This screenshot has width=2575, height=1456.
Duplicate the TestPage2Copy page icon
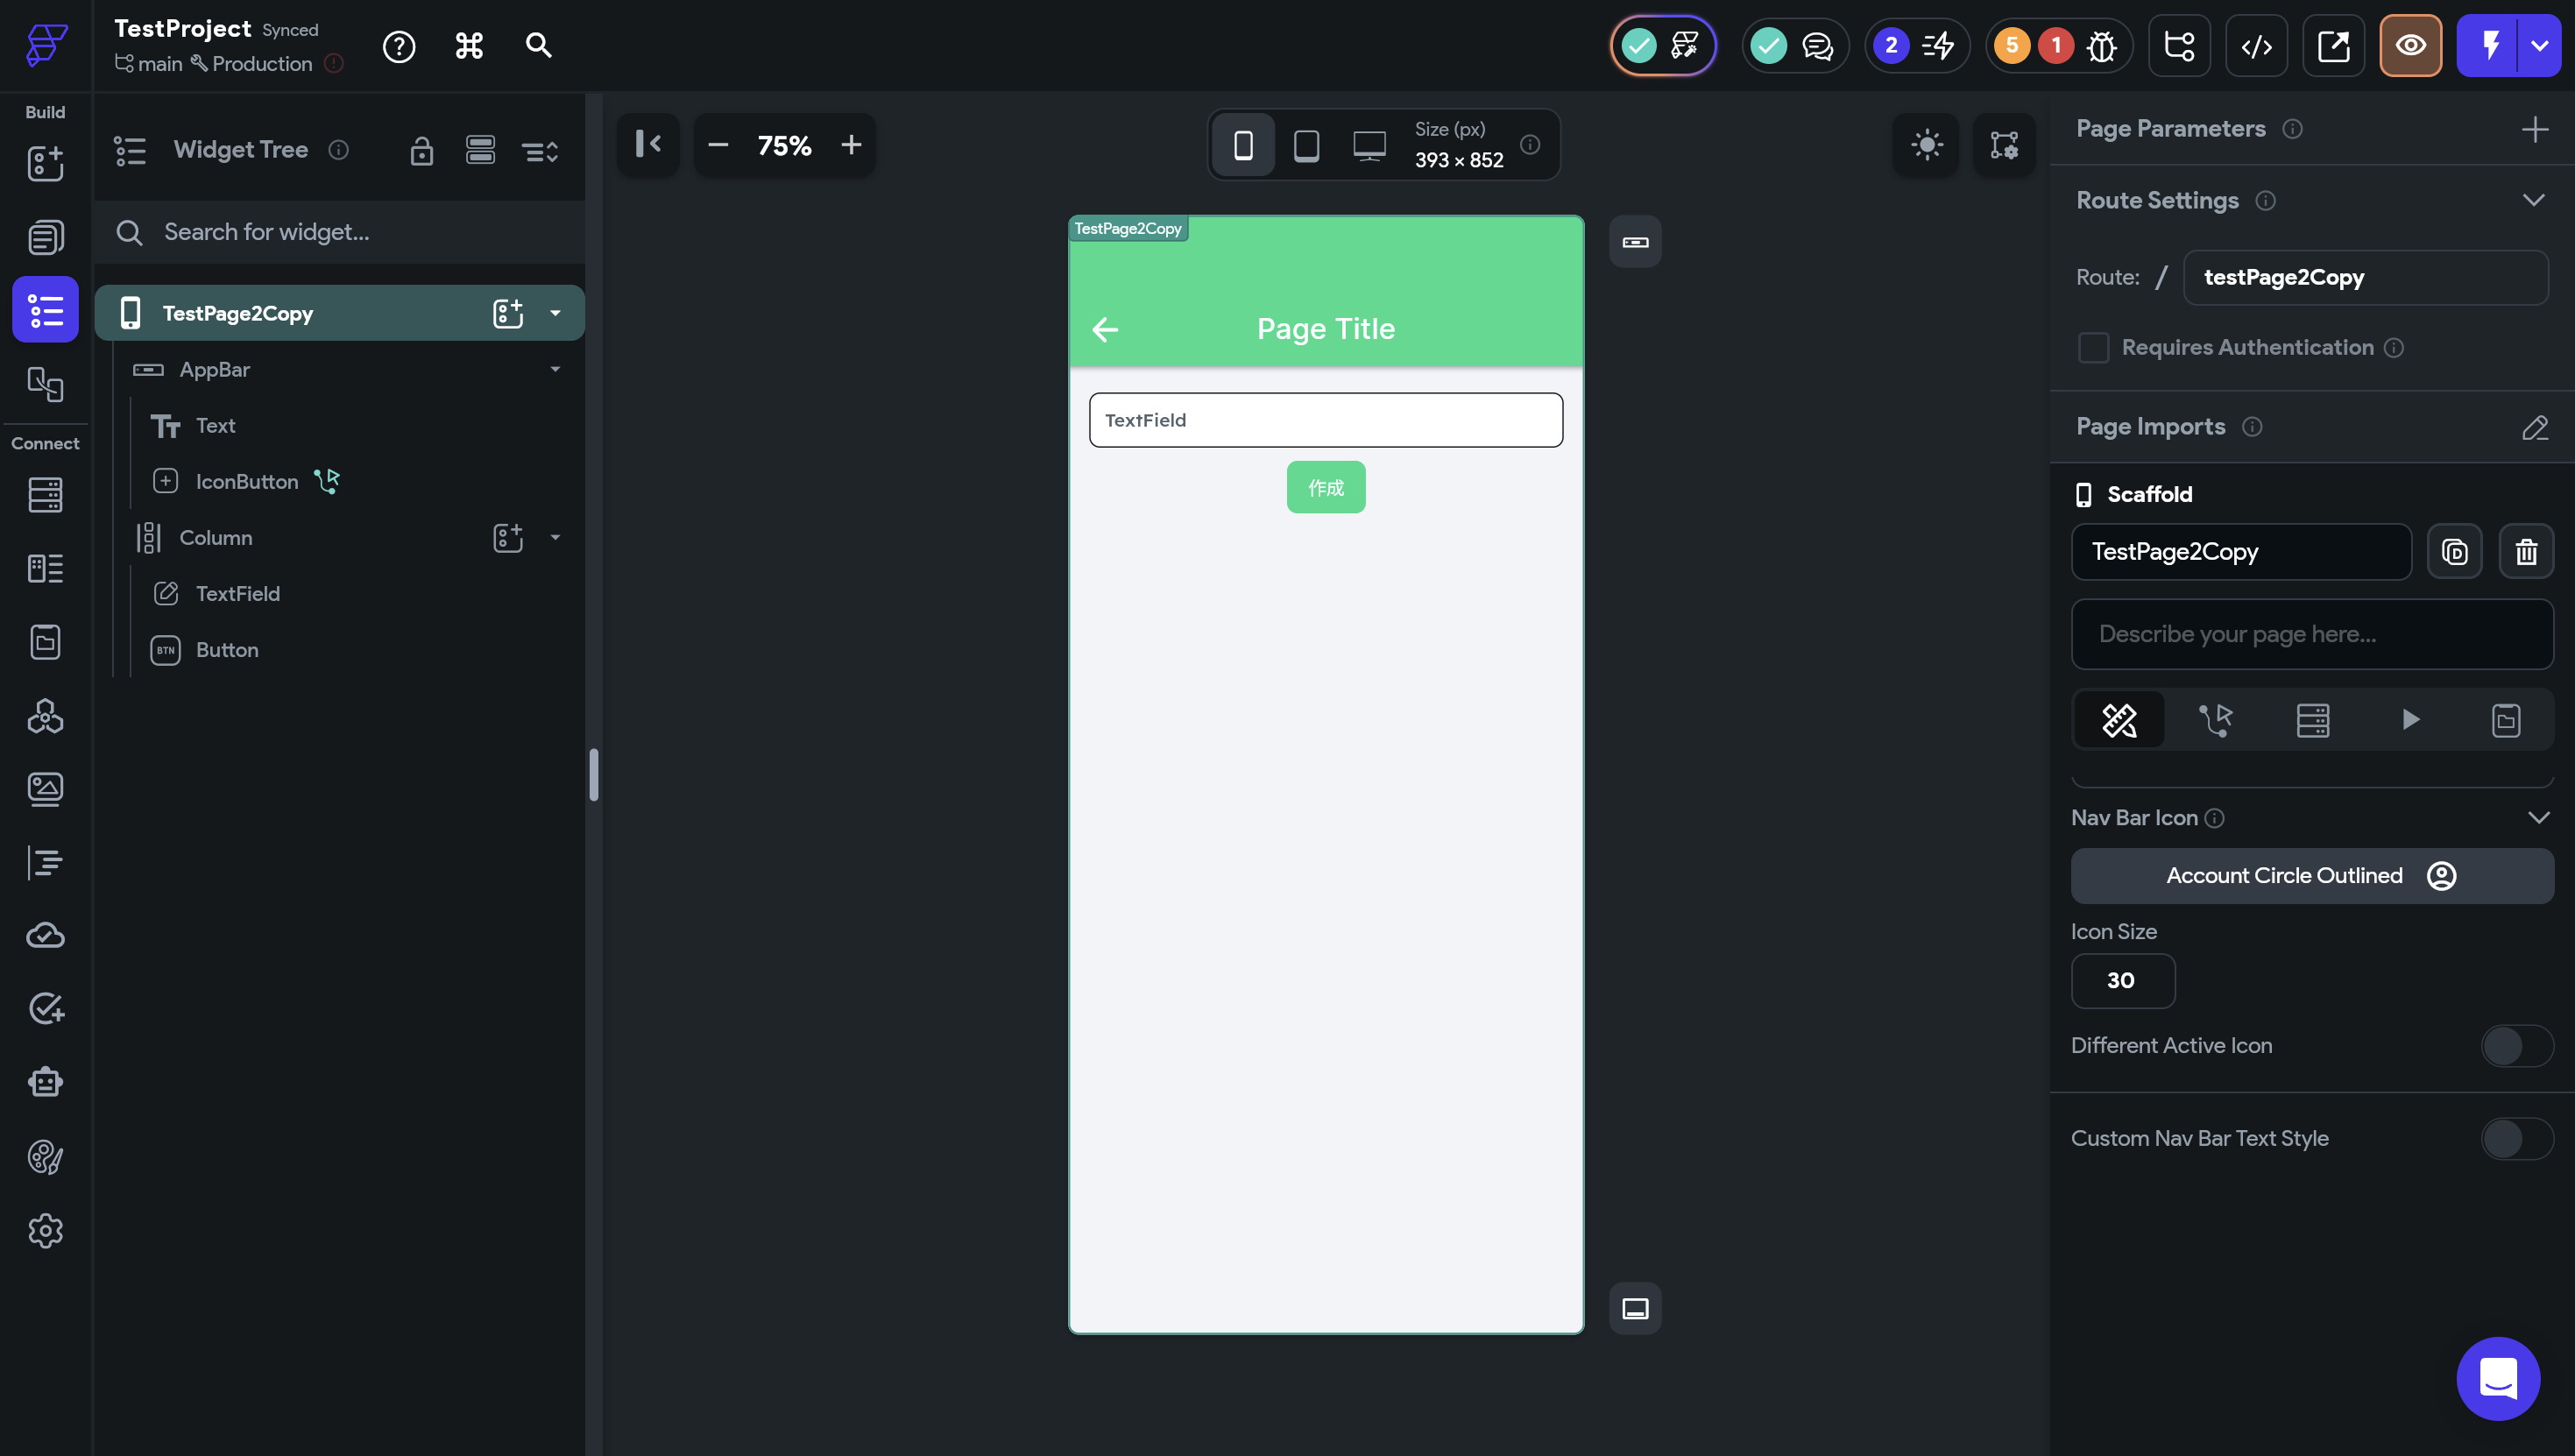tap(2455, 552)
